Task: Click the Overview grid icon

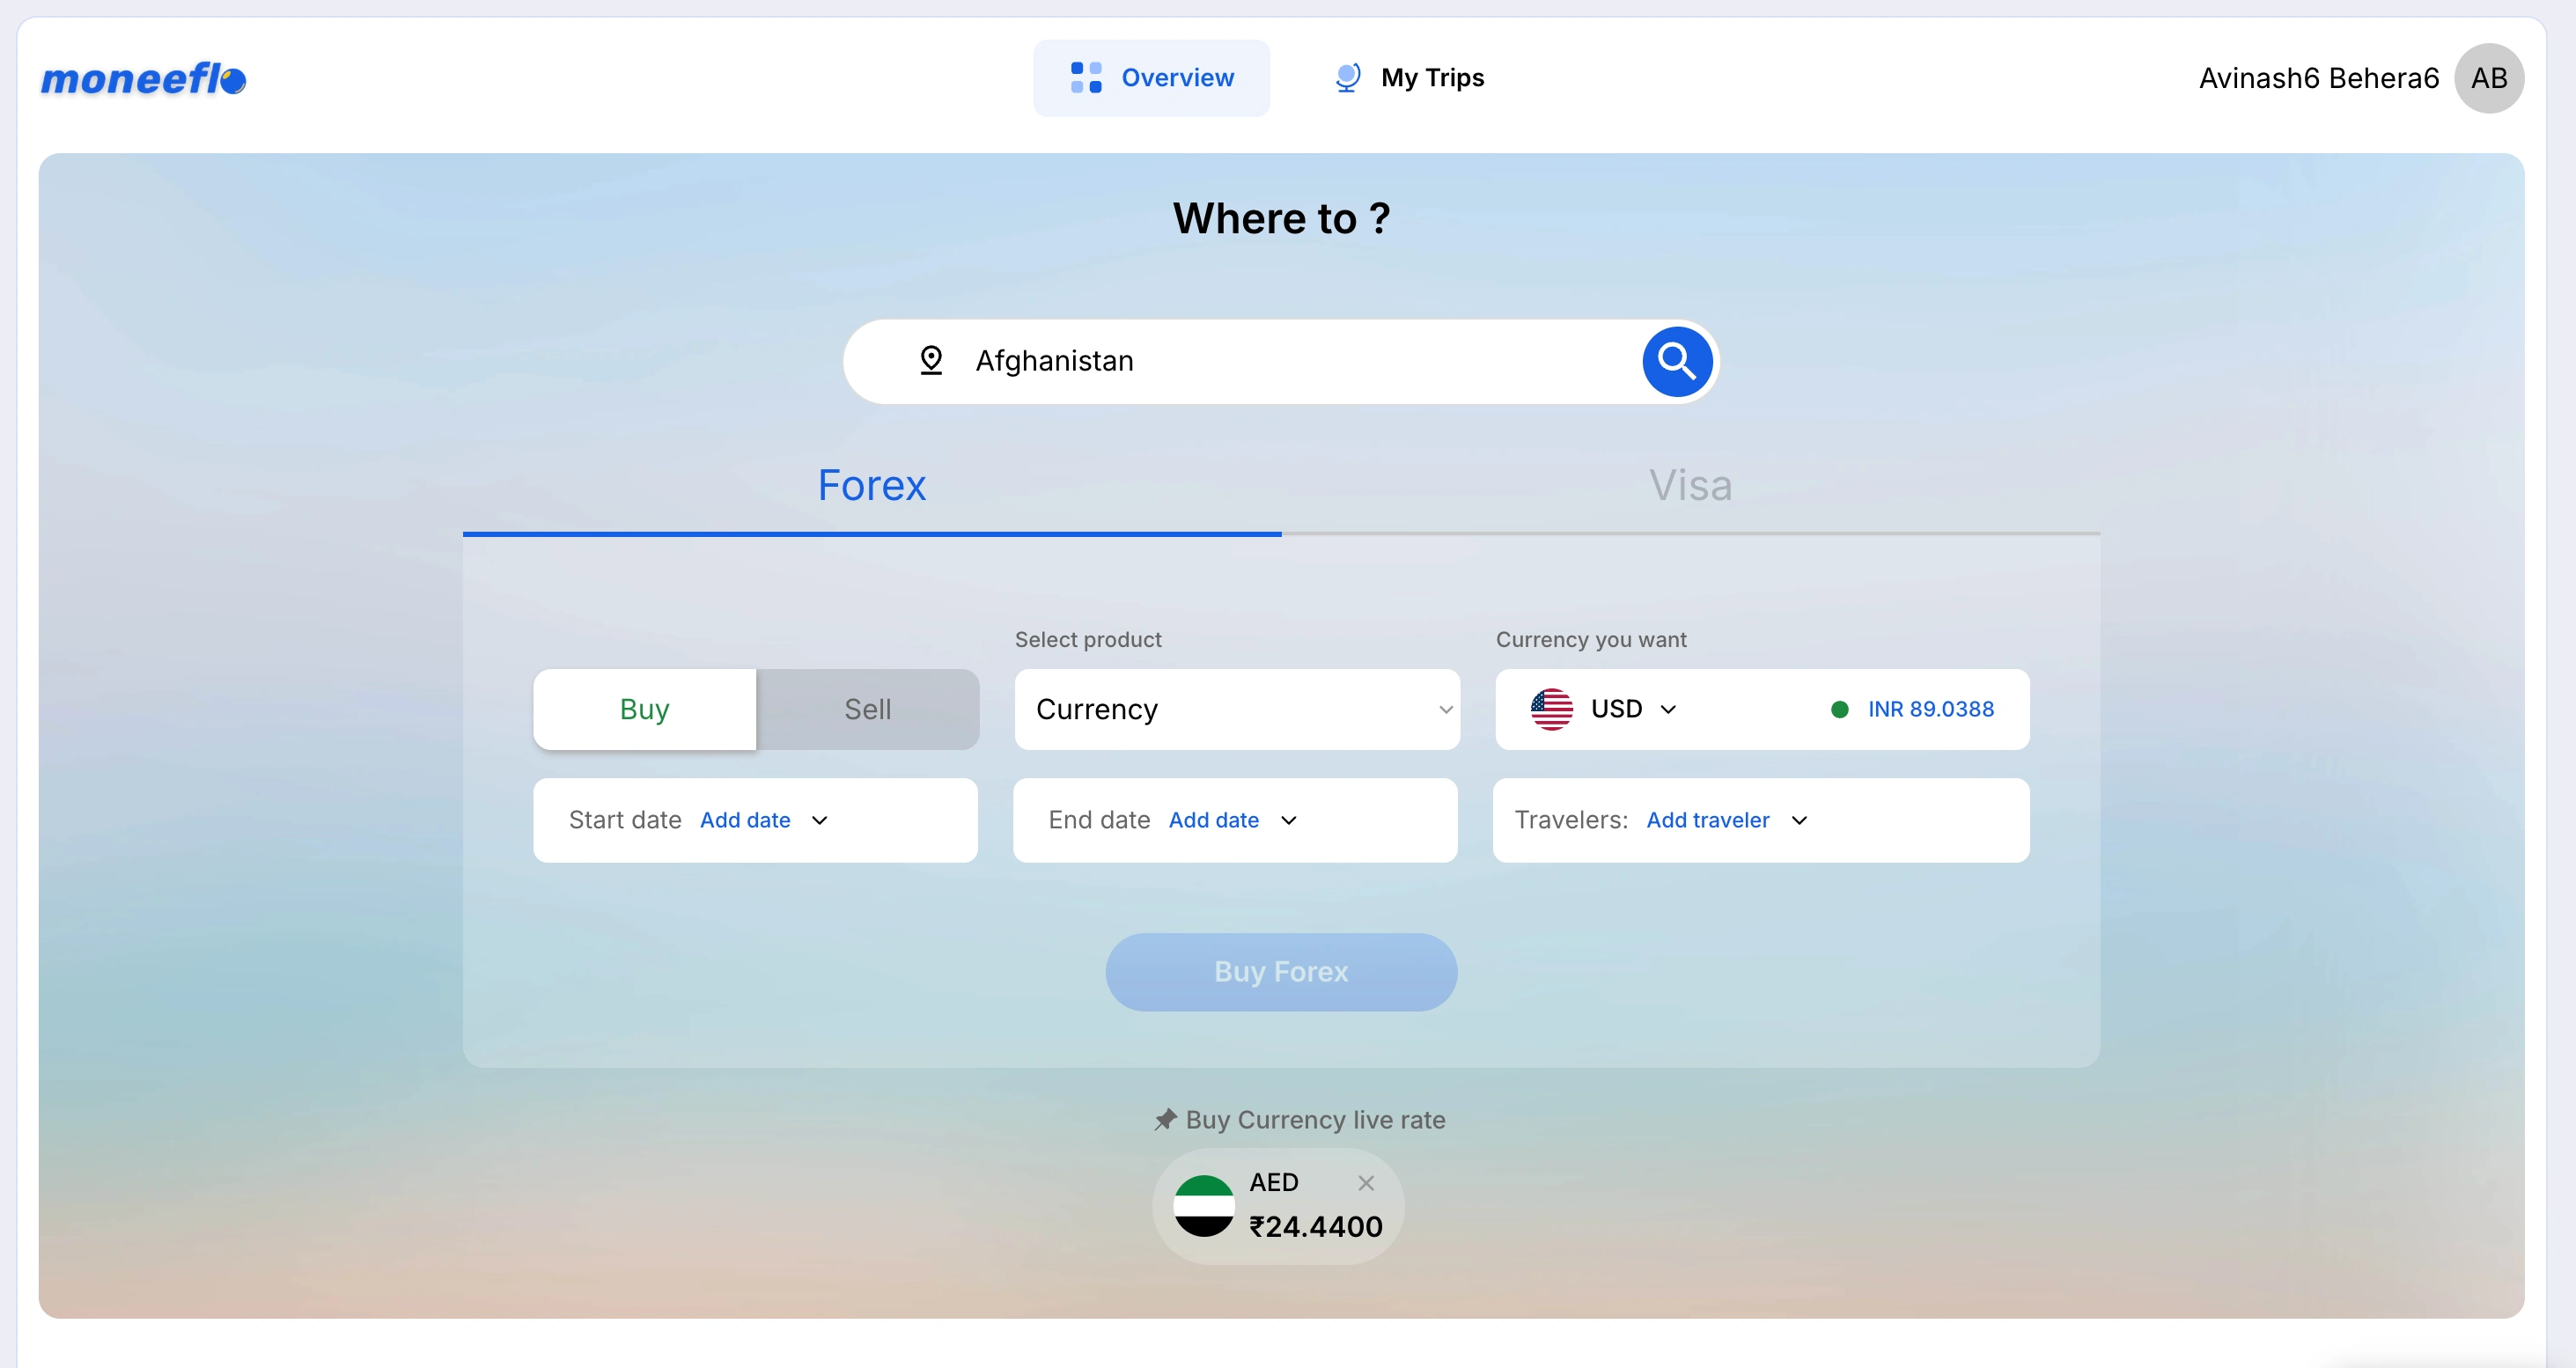Action: click(1086, 78)
